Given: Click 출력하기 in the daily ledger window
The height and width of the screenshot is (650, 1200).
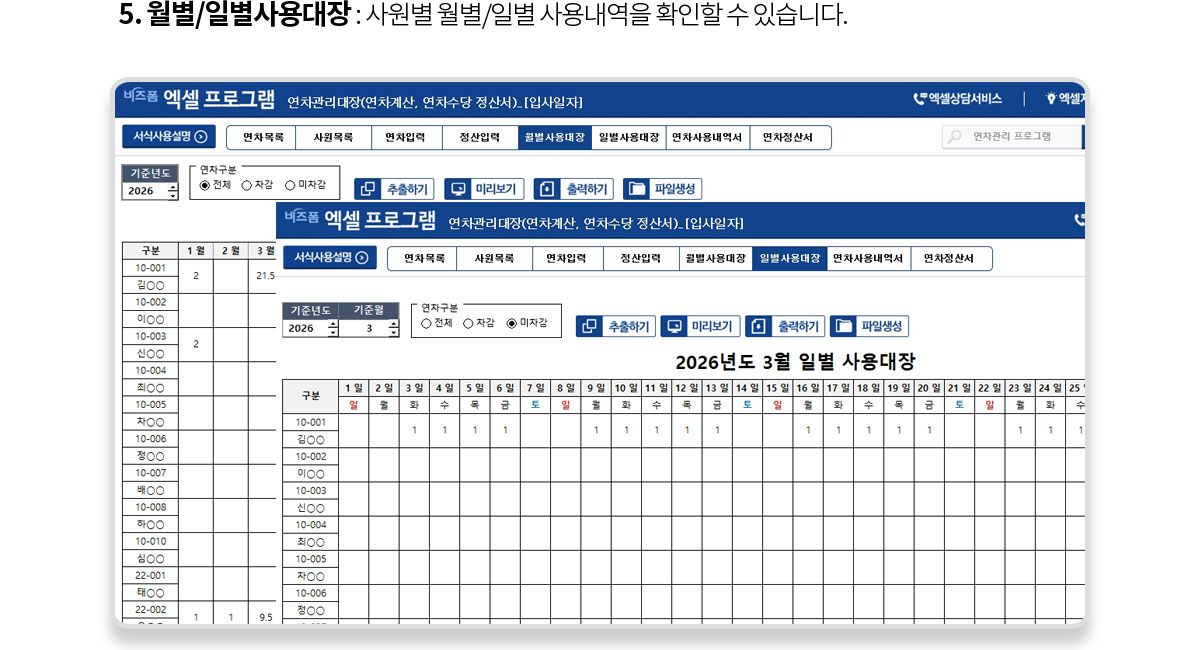Looking at the screenshot, I should coord(785,326).
